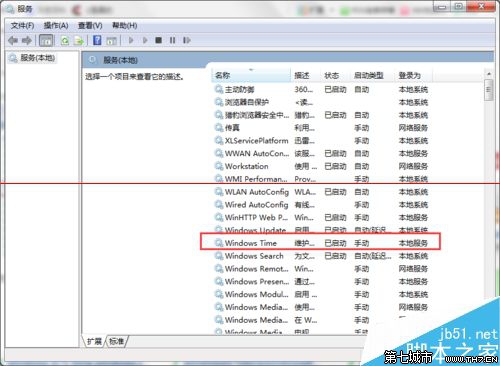Select the Windows Time service row

click(321, 243)
